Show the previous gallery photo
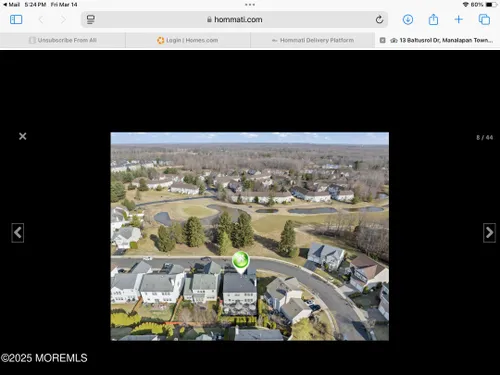 pyautogui.click(x=18, y=233)
